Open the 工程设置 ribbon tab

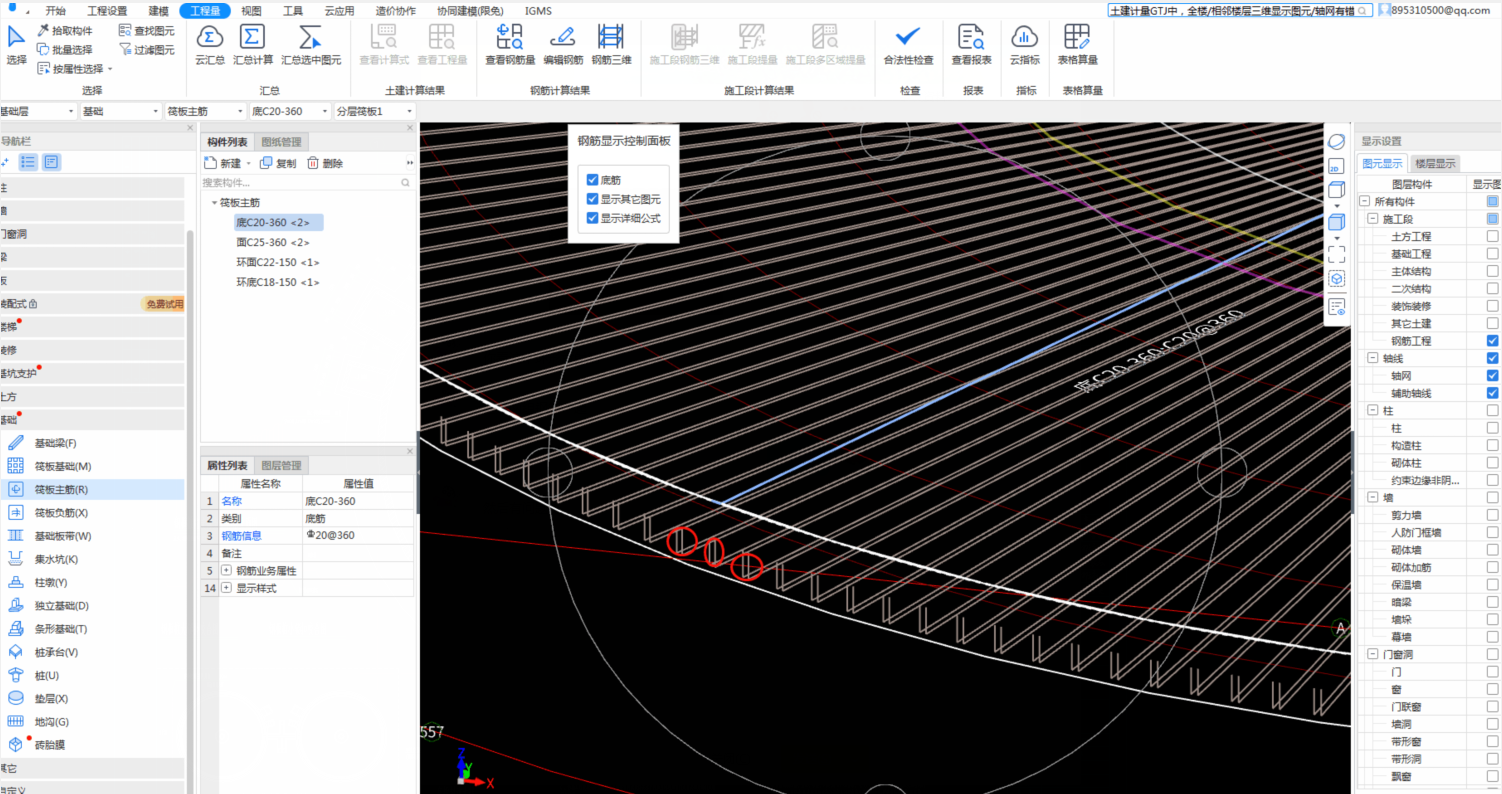107,11
